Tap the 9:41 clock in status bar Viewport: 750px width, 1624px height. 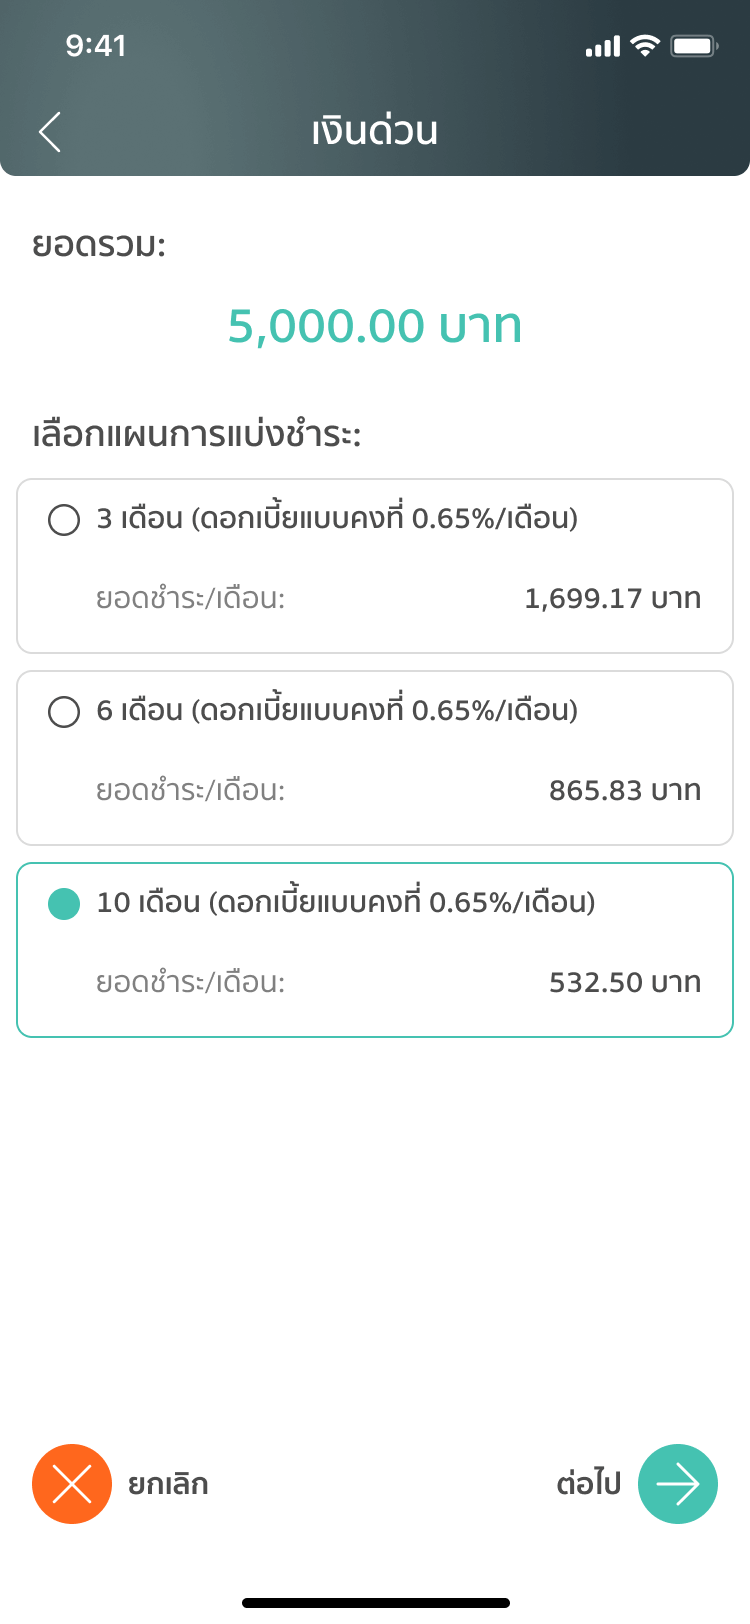pyautogui.click(x=96, y=46)
